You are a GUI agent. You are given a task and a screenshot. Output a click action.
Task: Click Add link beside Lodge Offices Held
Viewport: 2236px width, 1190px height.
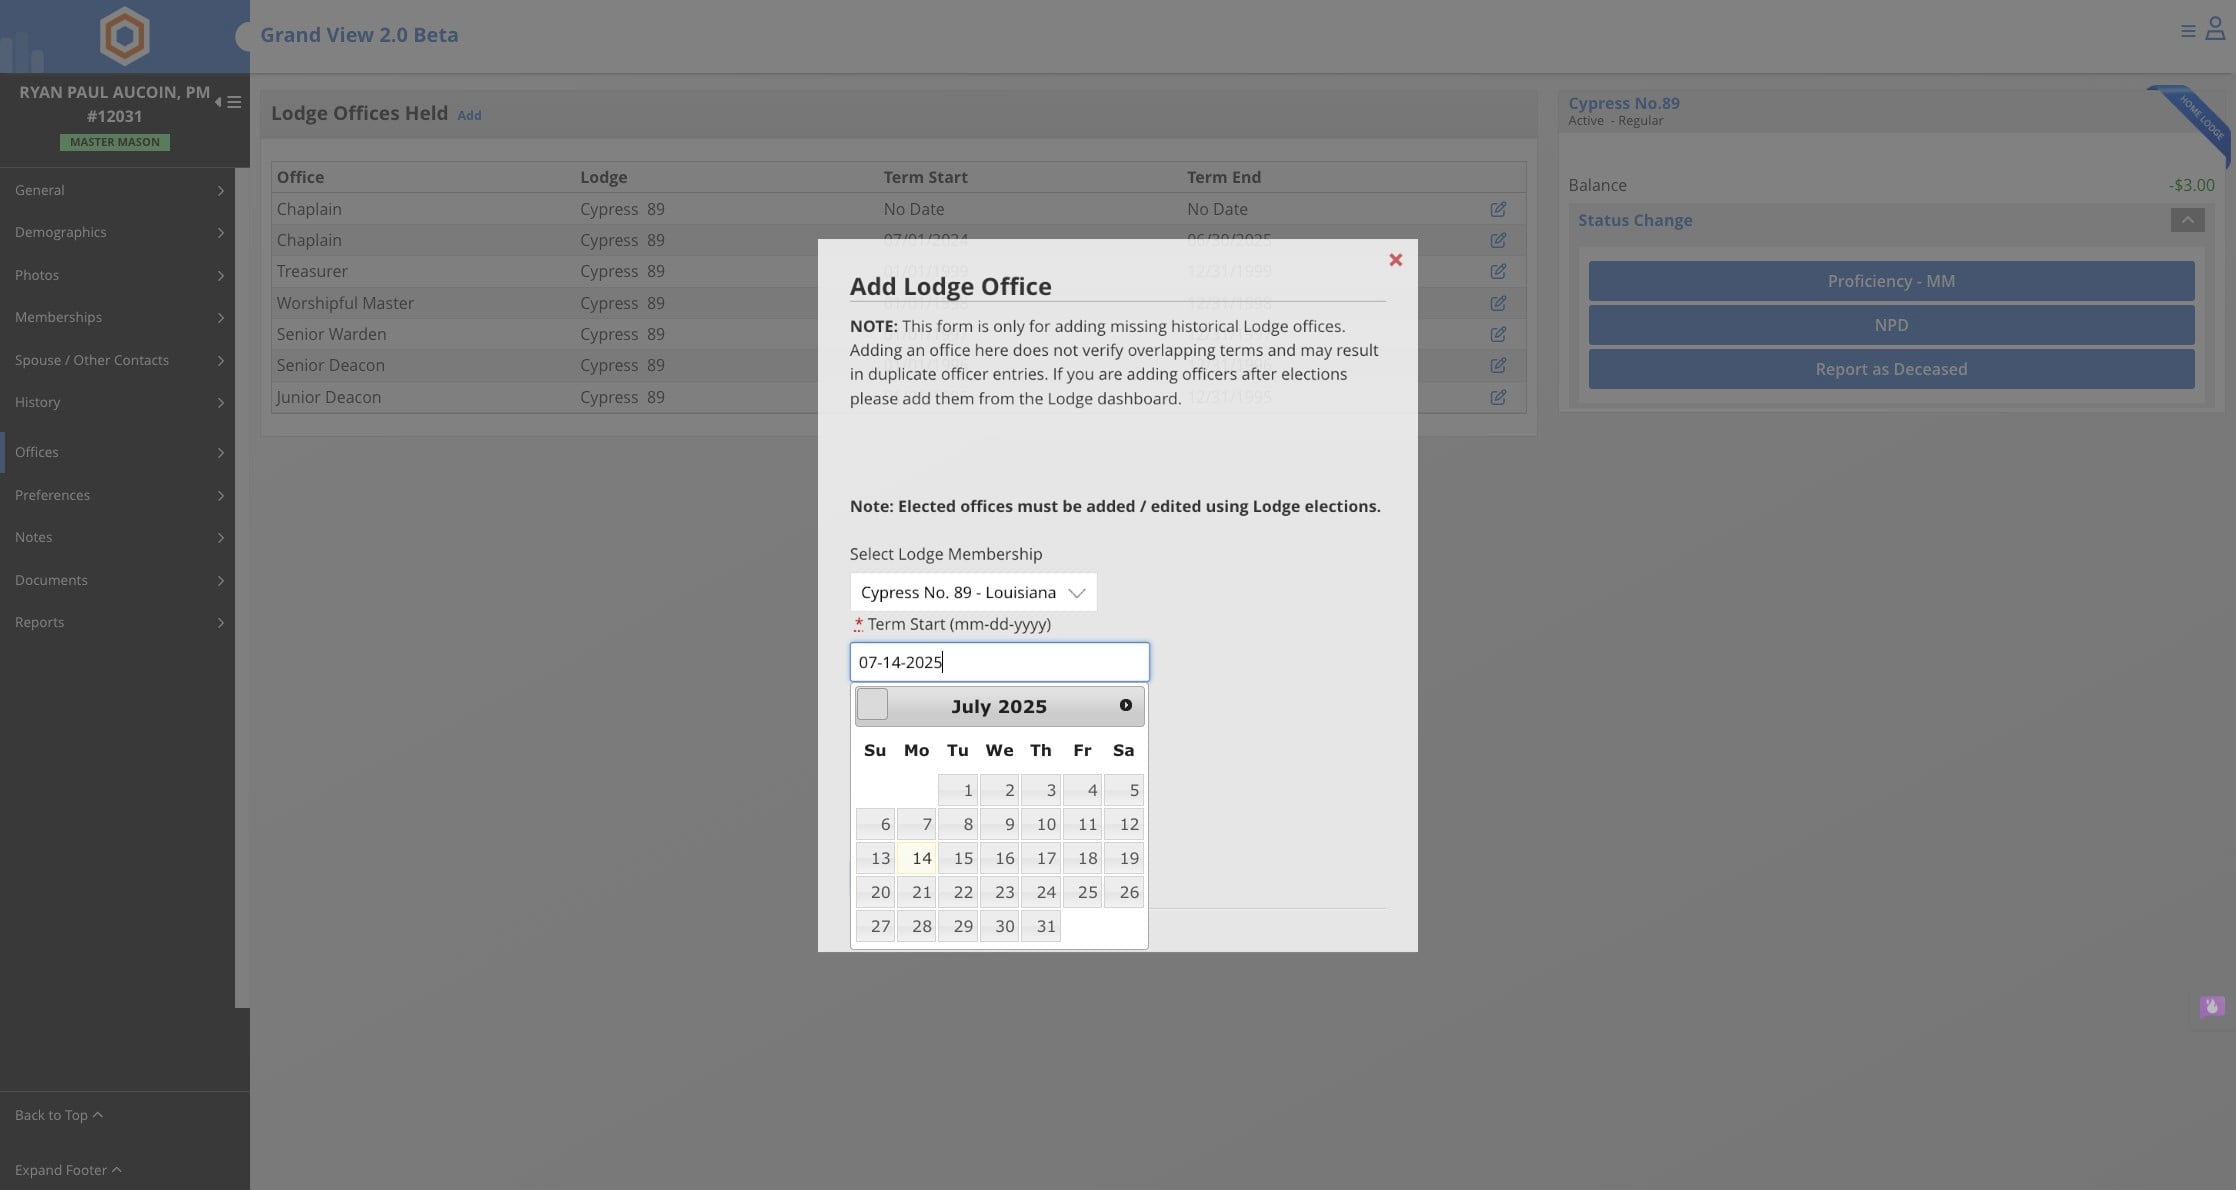[x=469, y=116]
